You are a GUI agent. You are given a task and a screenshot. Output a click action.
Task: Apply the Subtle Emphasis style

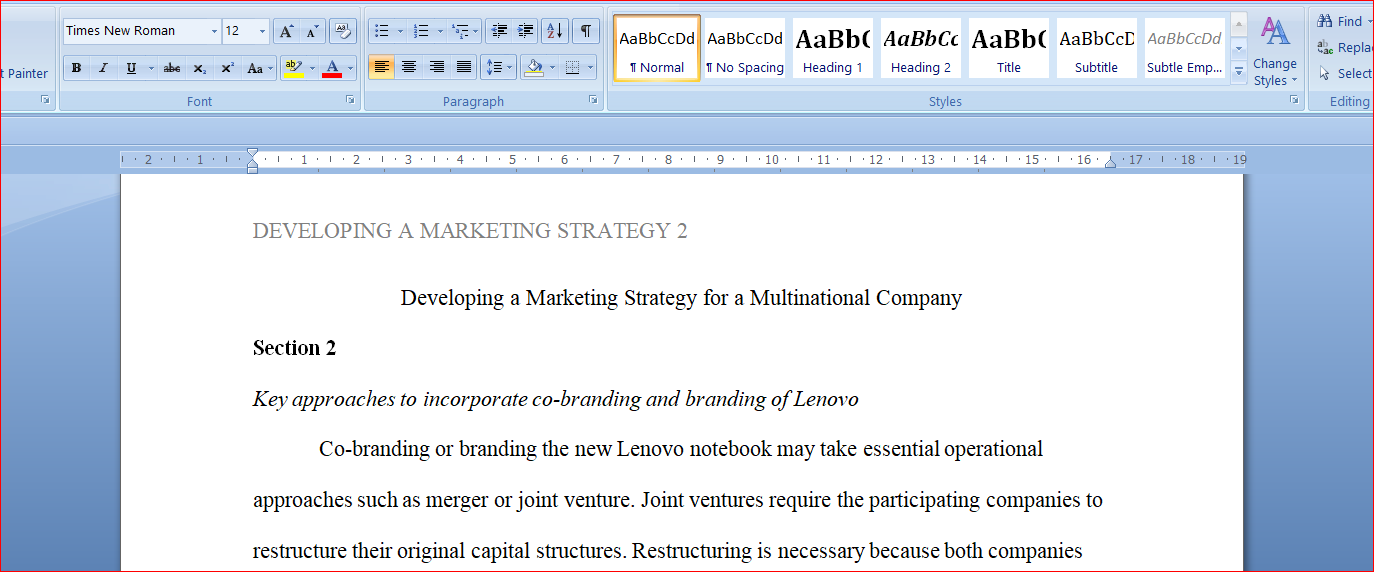click(1185, 47)
